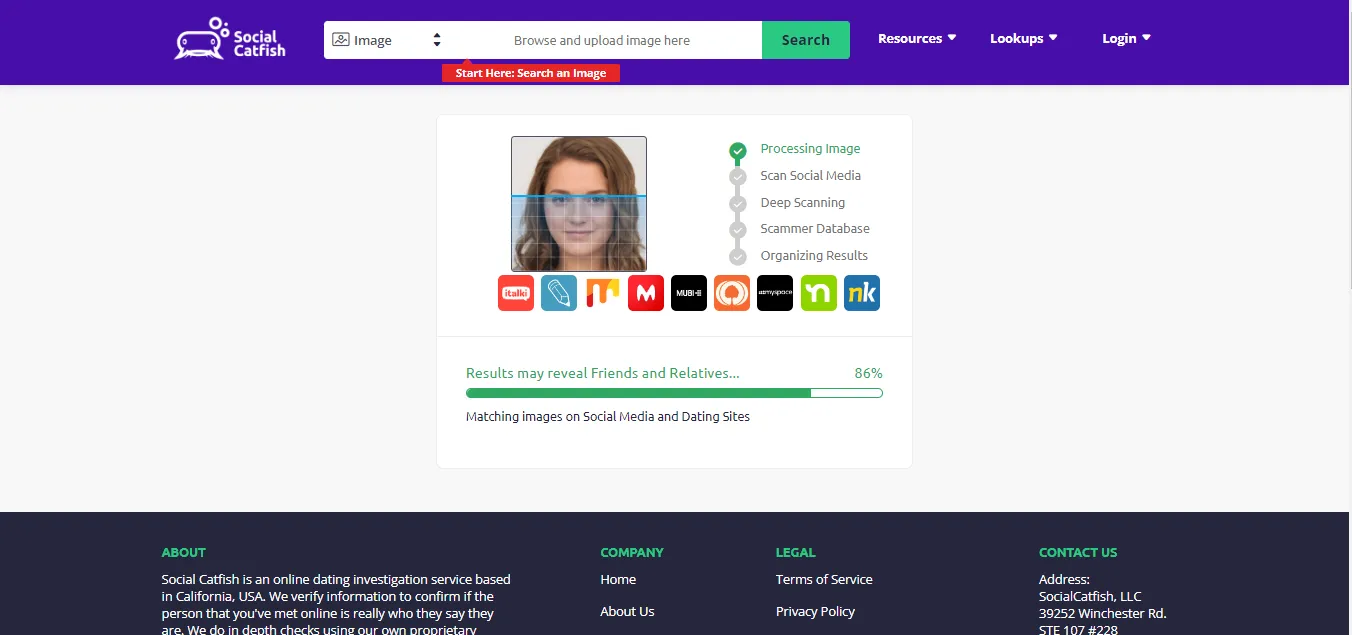Open the Login menu
The width and height of the screenshot is (1352, 635).
pyautogui.click(x=1126, y=38)
